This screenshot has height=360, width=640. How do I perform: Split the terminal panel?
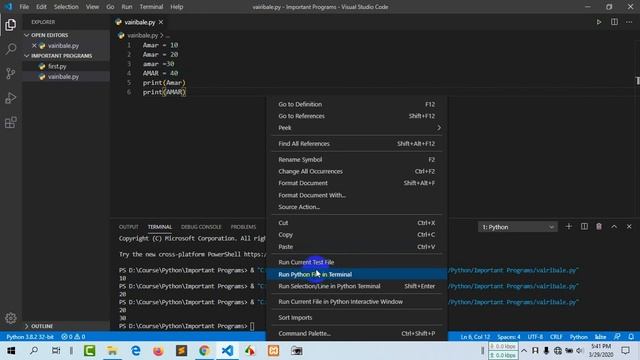tap(584, 227)
